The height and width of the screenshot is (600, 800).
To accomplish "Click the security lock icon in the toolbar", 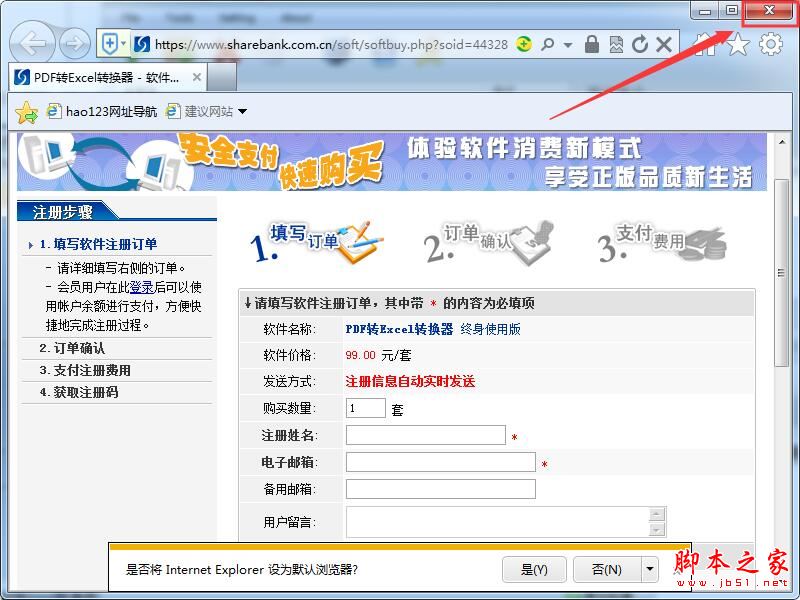I will point(590,43).
